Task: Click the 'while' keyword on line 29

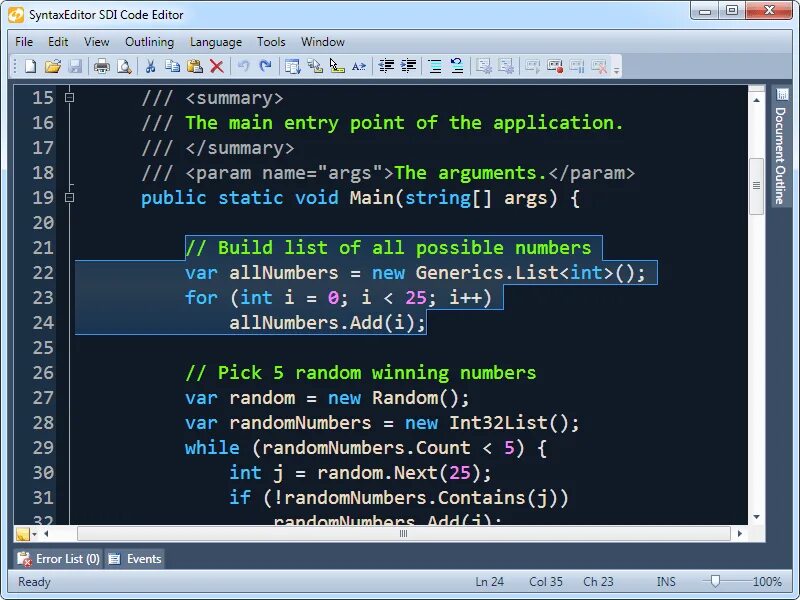Action: [212, 447]
